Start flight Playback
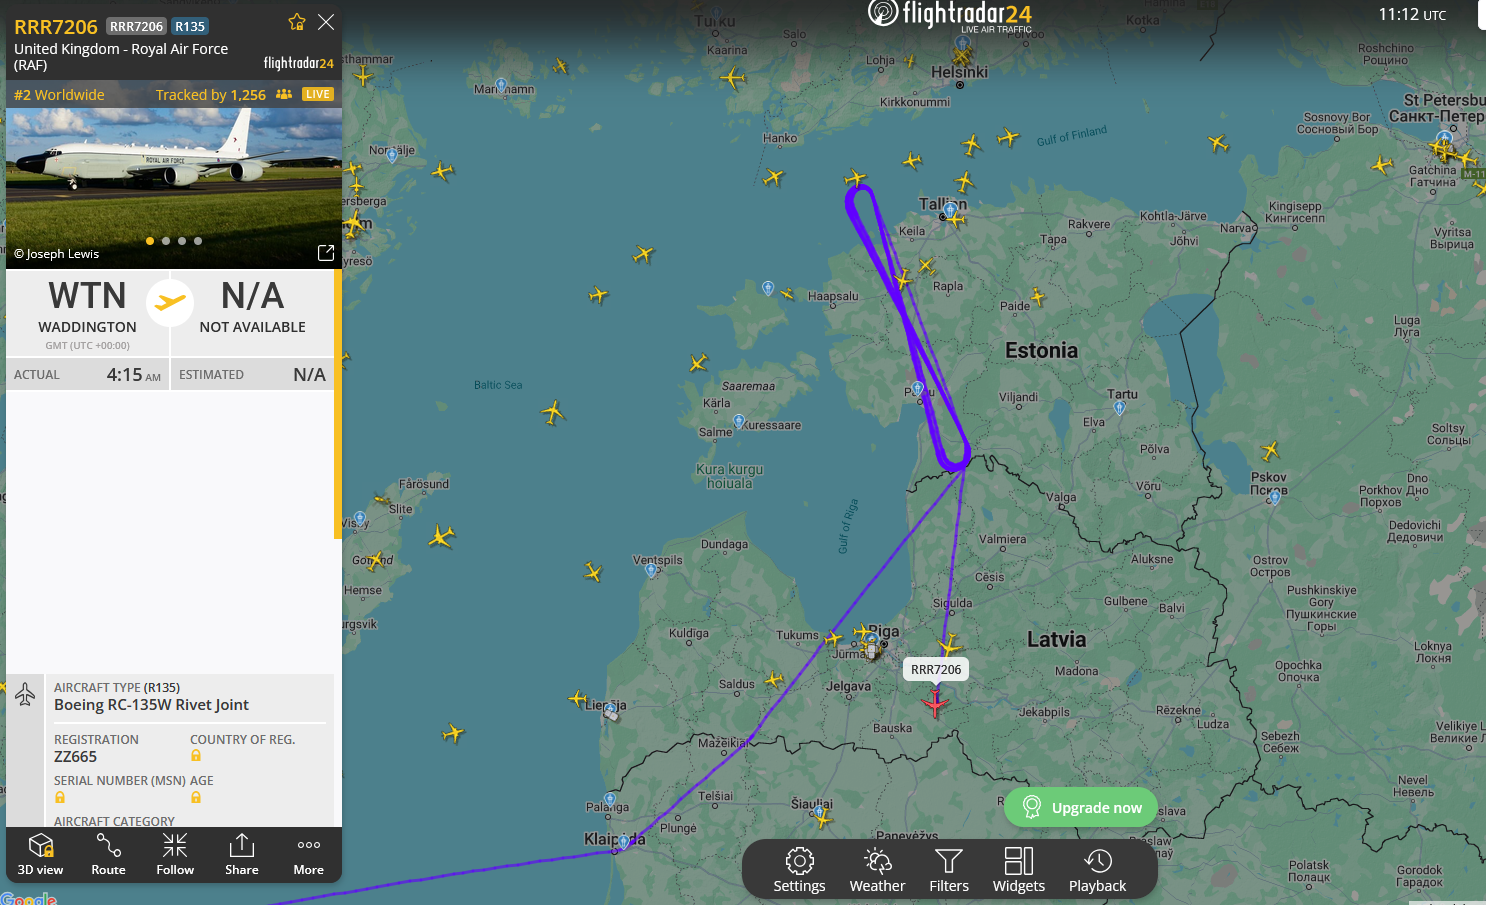 point(1097,870)
